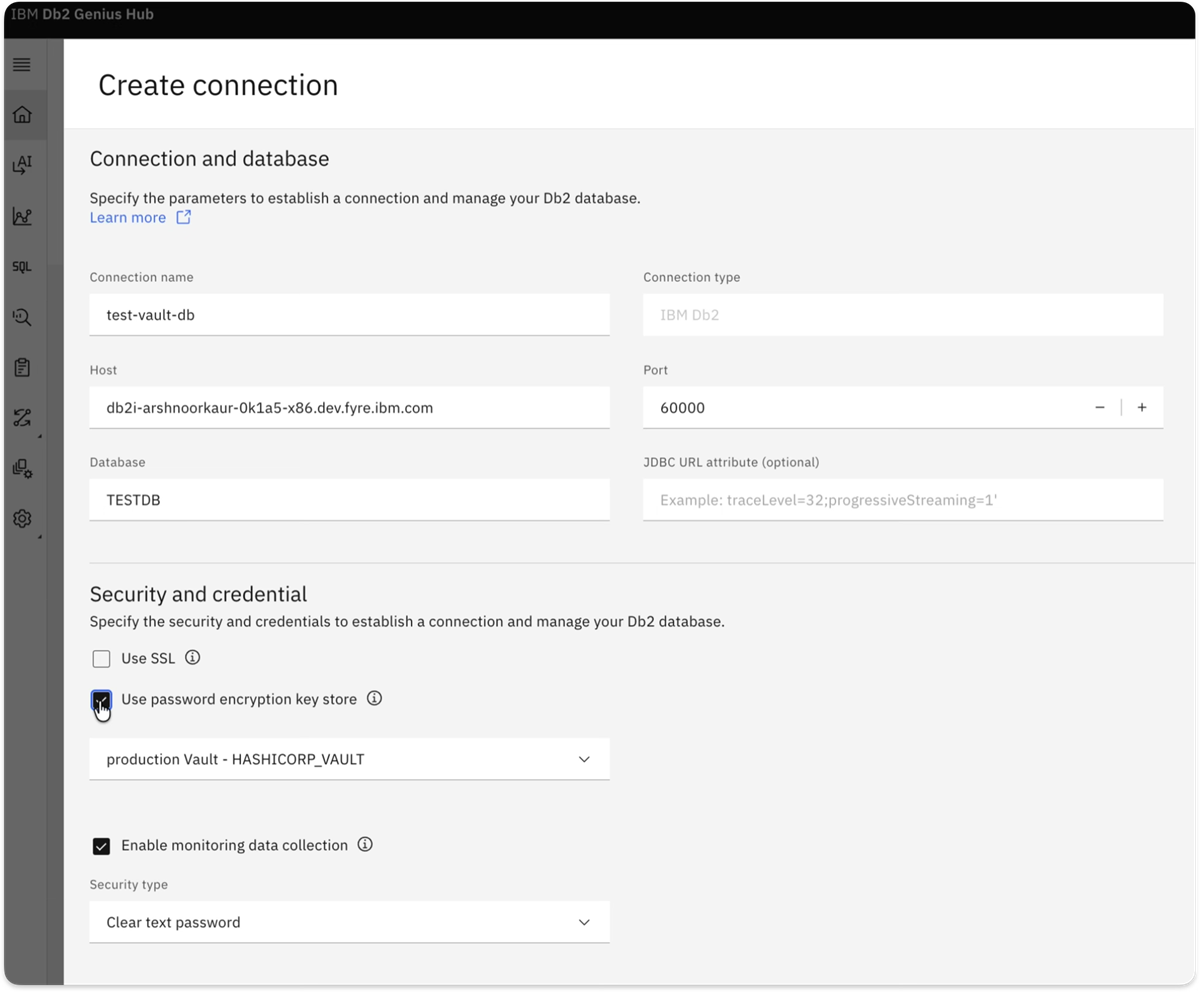Image resolution: width=1200 pixels, height=992 pixels.
Task: Click the IBM Db2 Genius Hub title
Action: click(x=83, y=15)
